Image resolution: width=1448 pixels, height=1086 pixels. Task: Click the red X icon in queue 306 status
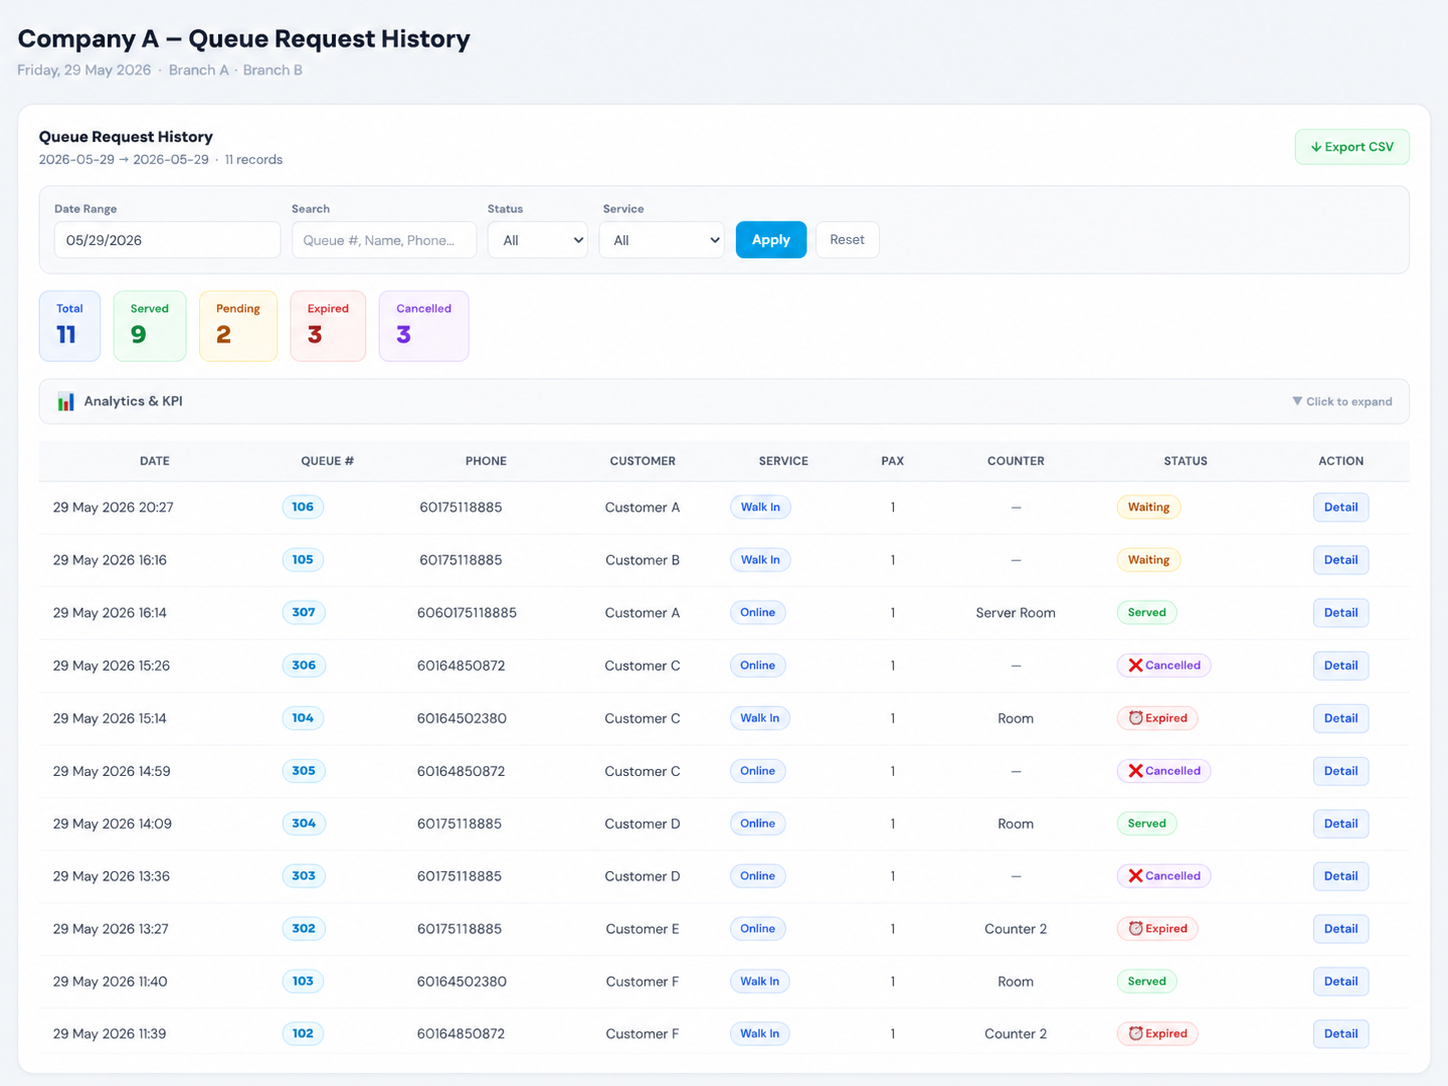tap(1135, 665)
